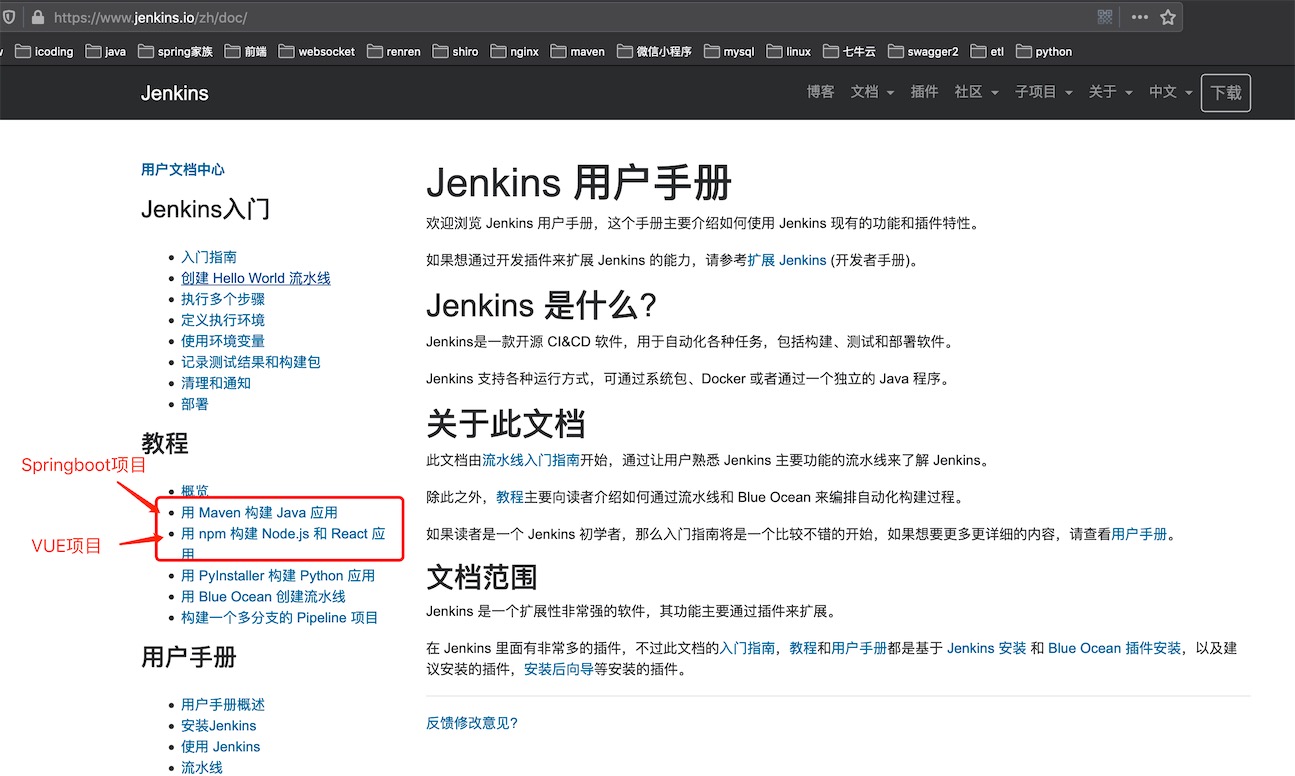Open the 定义执行环境 link
Image resolution: width=1295 pixels, height=776 pixels.
click(223, 320)
